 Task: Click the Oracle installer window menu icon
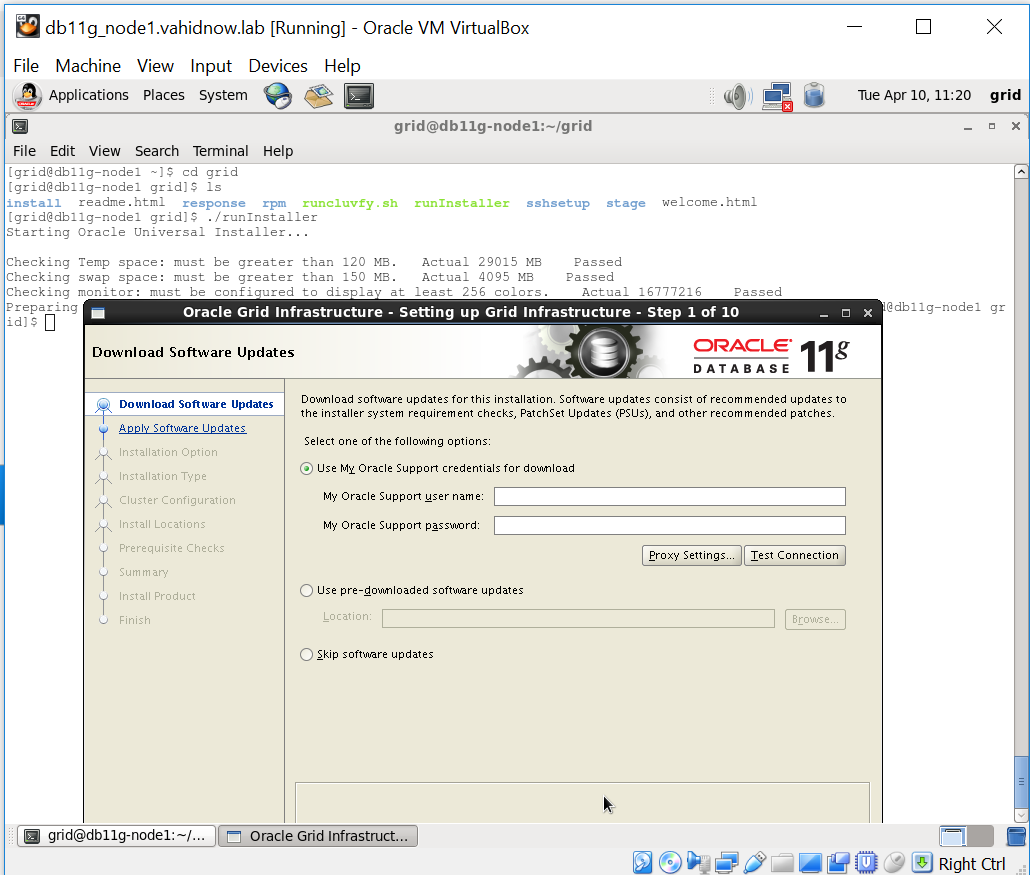pyautogui.click(x=98, y=313)
